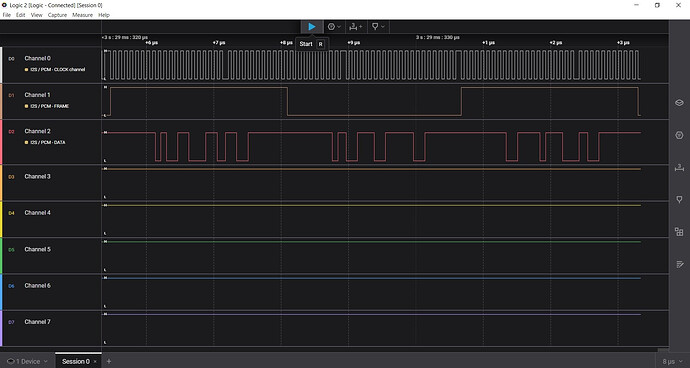Click the Channel 1 FRAME waveform's low segment
Viewport: 690px width, 368px height.
(374, 115)
